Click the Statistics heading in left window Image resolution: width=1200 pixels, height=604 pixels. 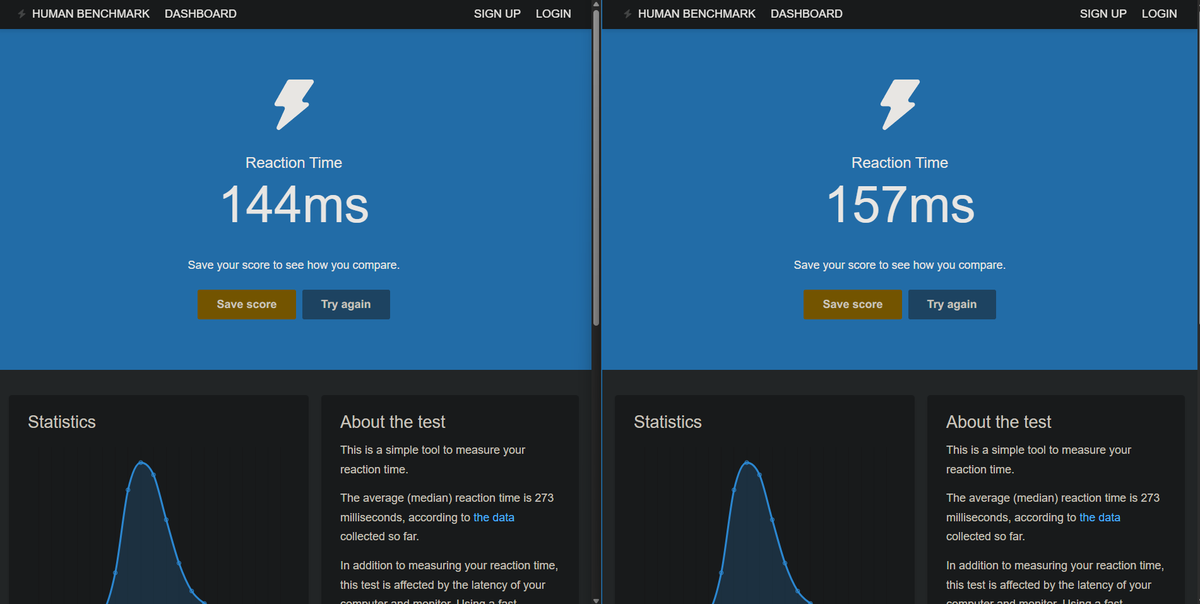(x=62, y=422)
